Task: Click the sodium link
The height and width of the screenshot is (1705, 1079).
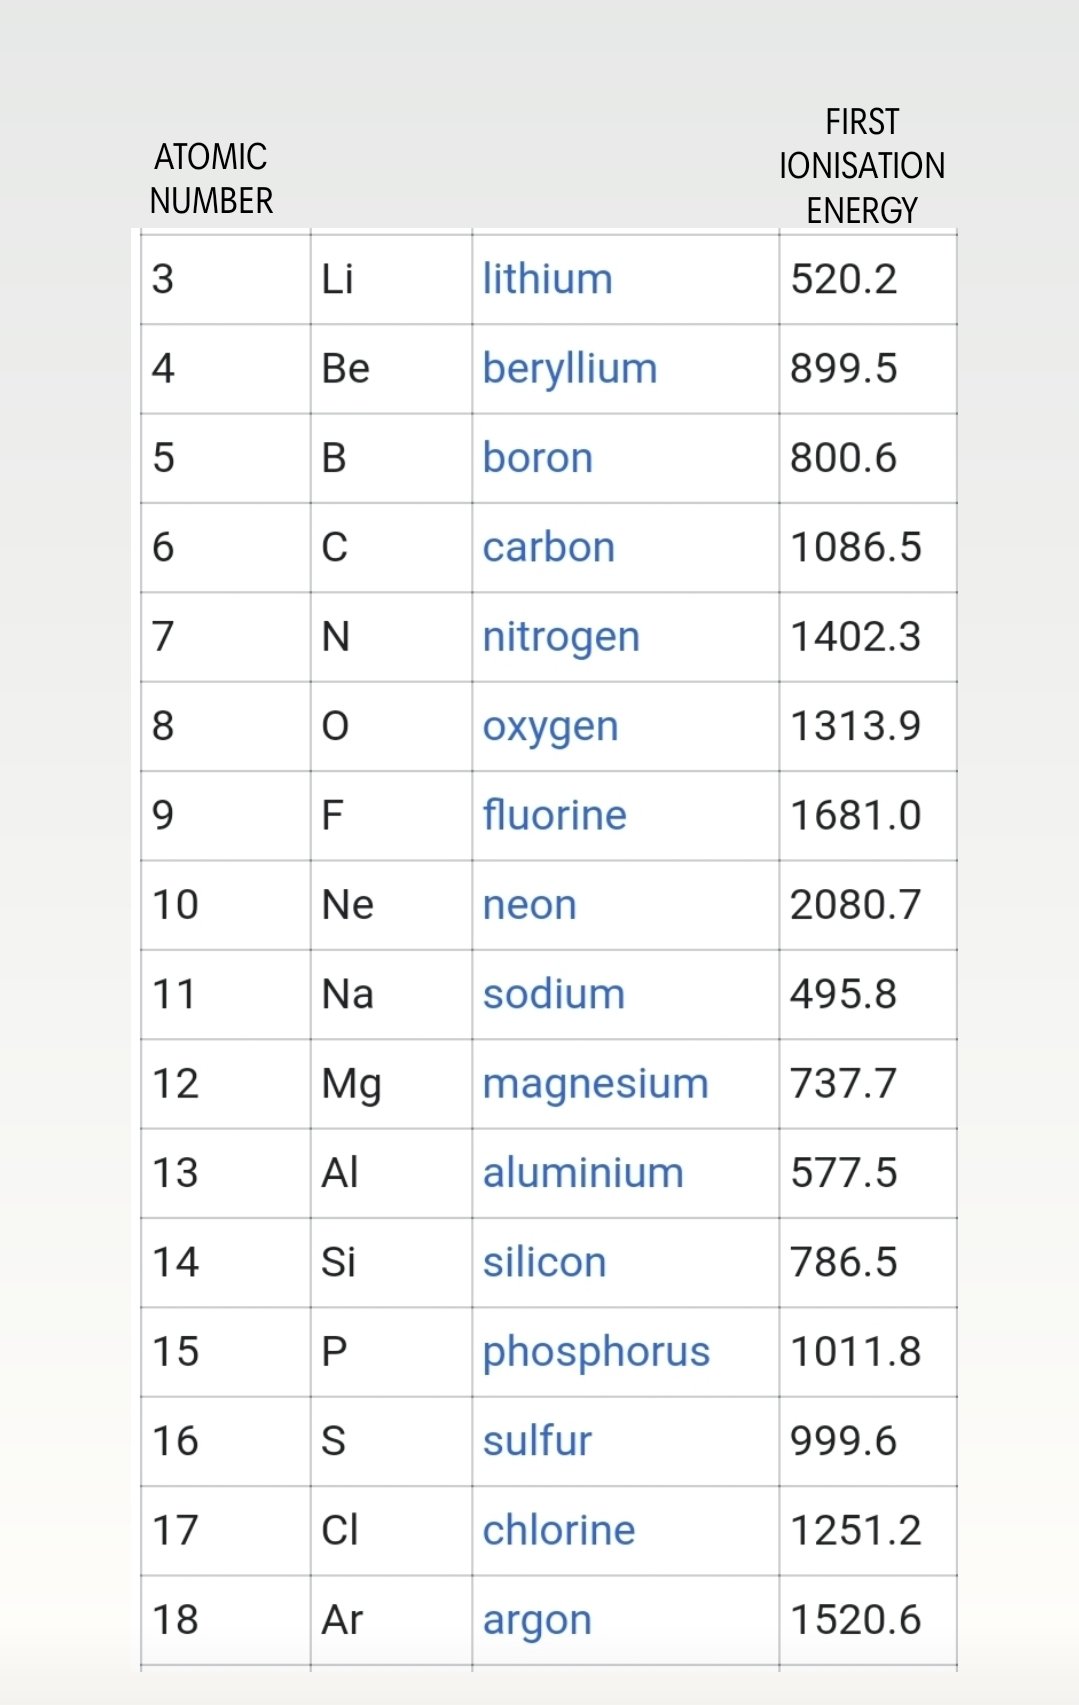Action: [553, 994]
